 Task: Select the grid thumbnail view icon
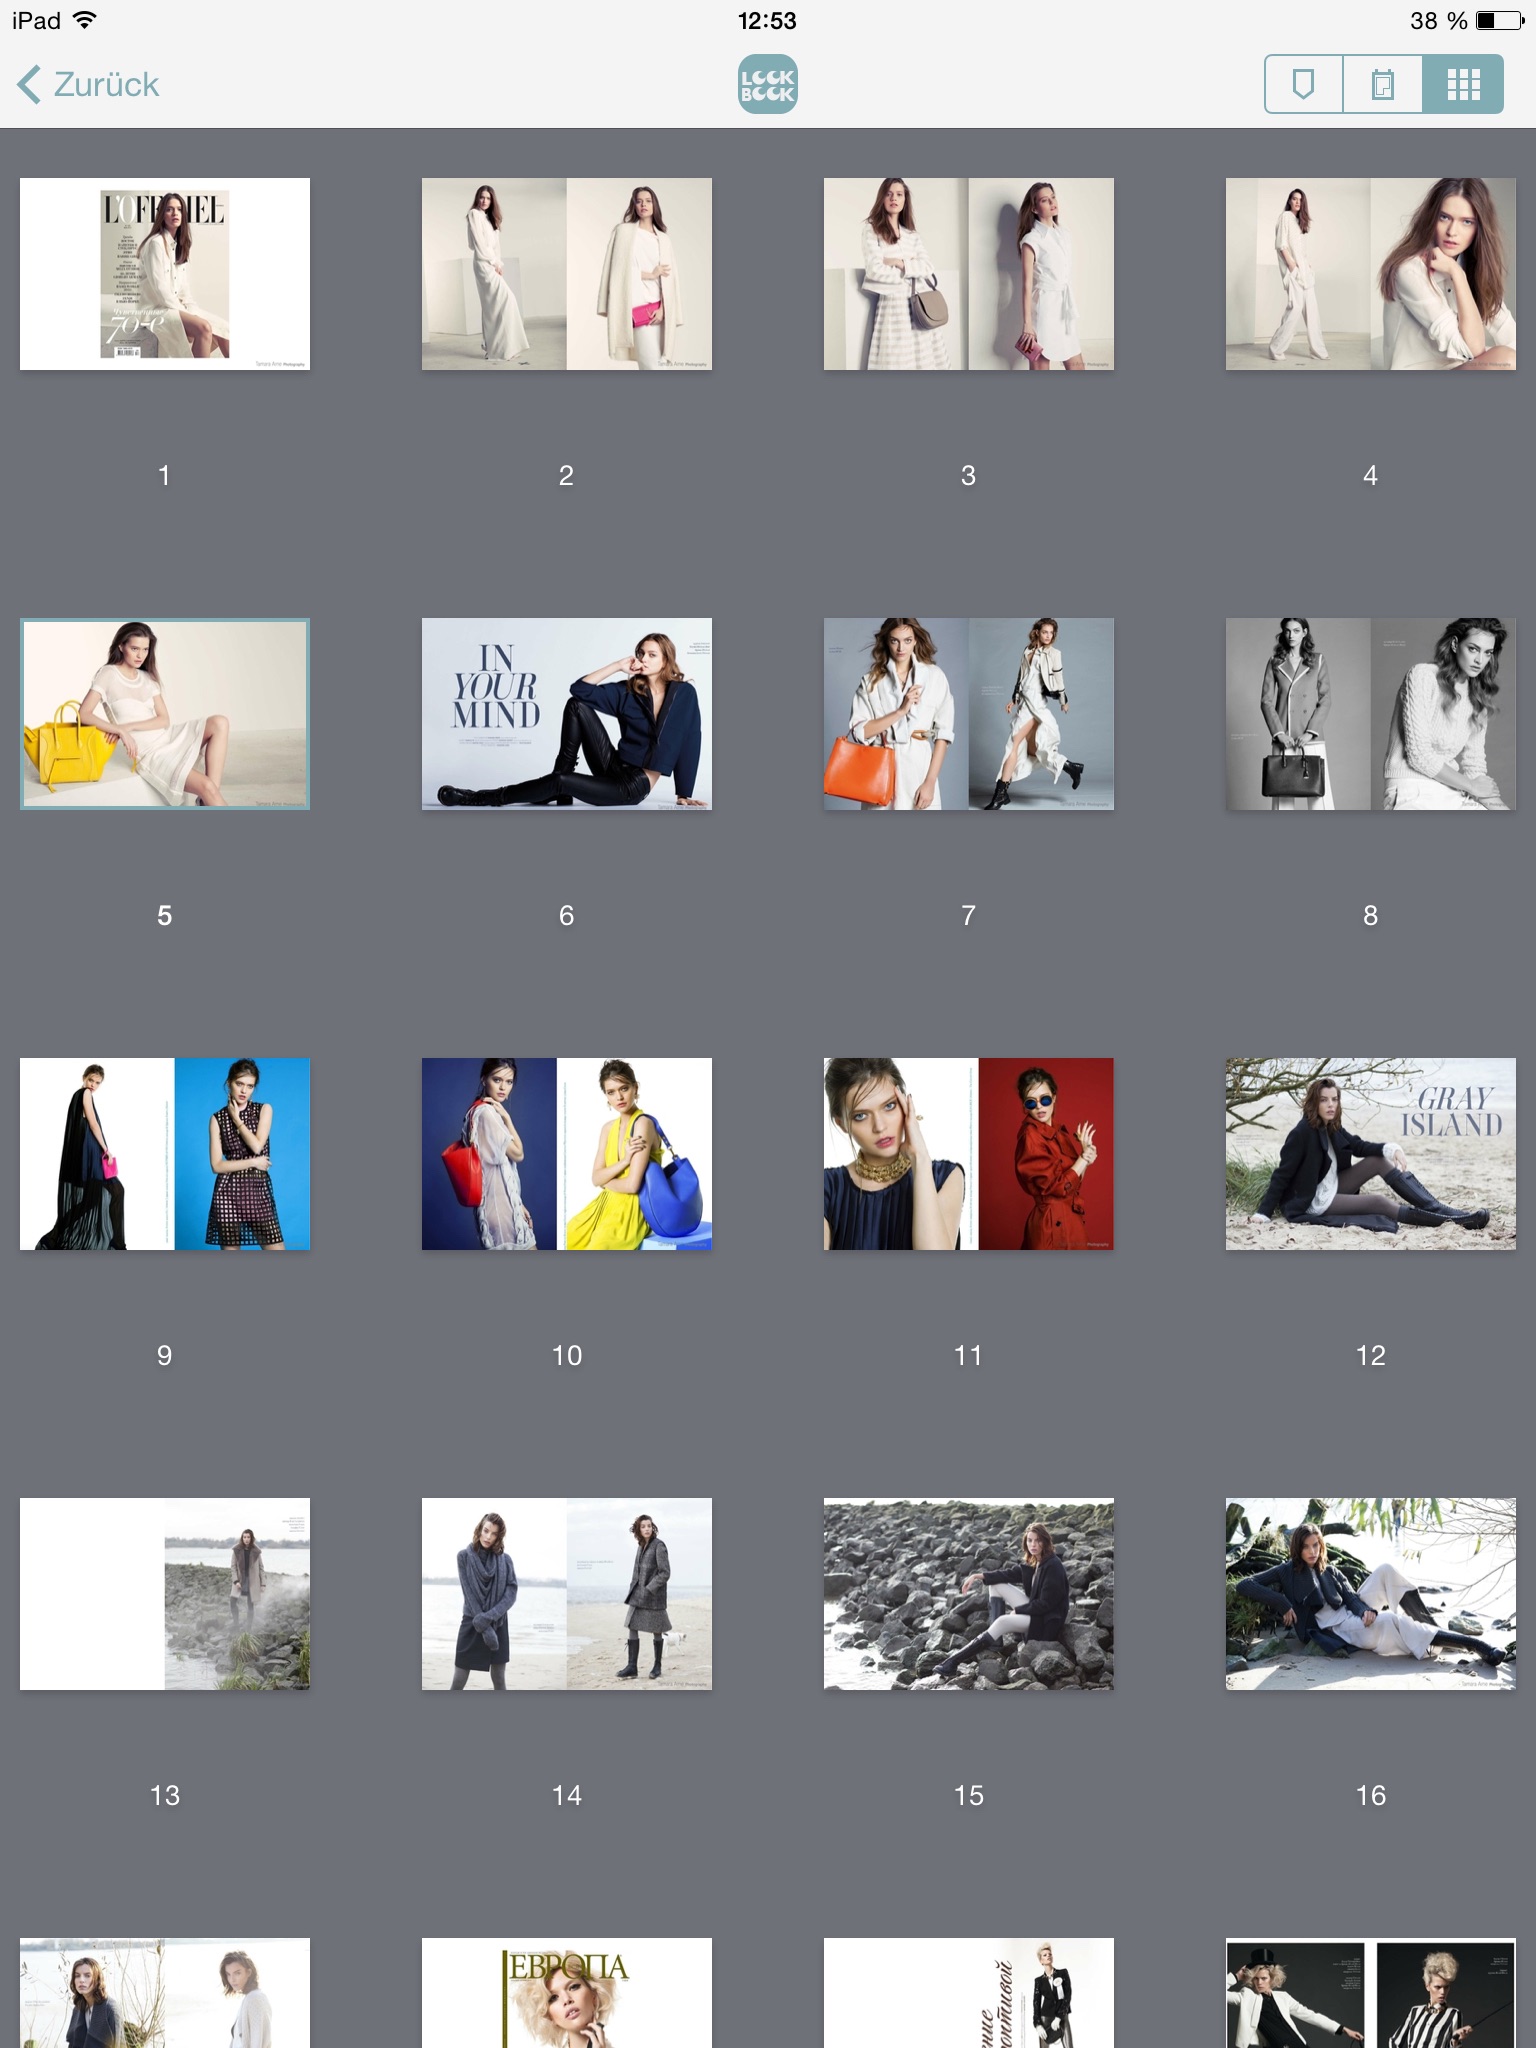[x=1463, y=84]
